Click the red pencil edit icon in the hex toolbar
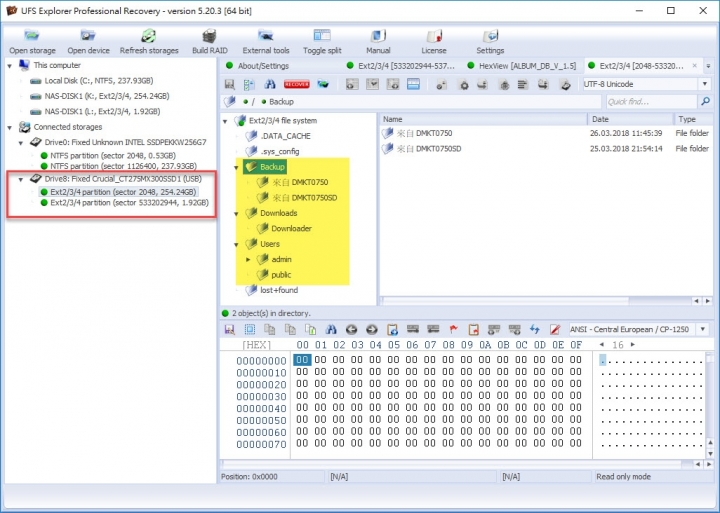 coord(555,329)
